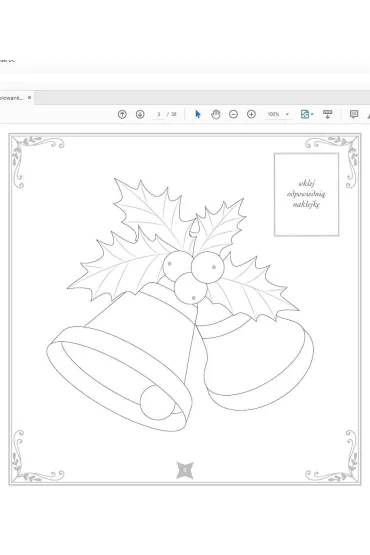Go to the next page with the down arrow
This screenshot has width=370, height=555.
pos(140,114)
